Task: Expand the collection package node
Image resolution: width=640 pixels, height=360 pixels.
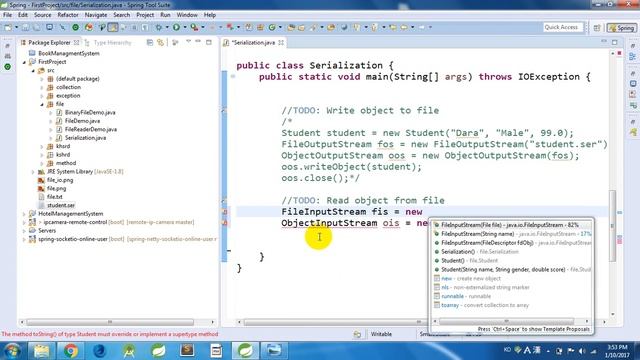Action: [42, 87]
